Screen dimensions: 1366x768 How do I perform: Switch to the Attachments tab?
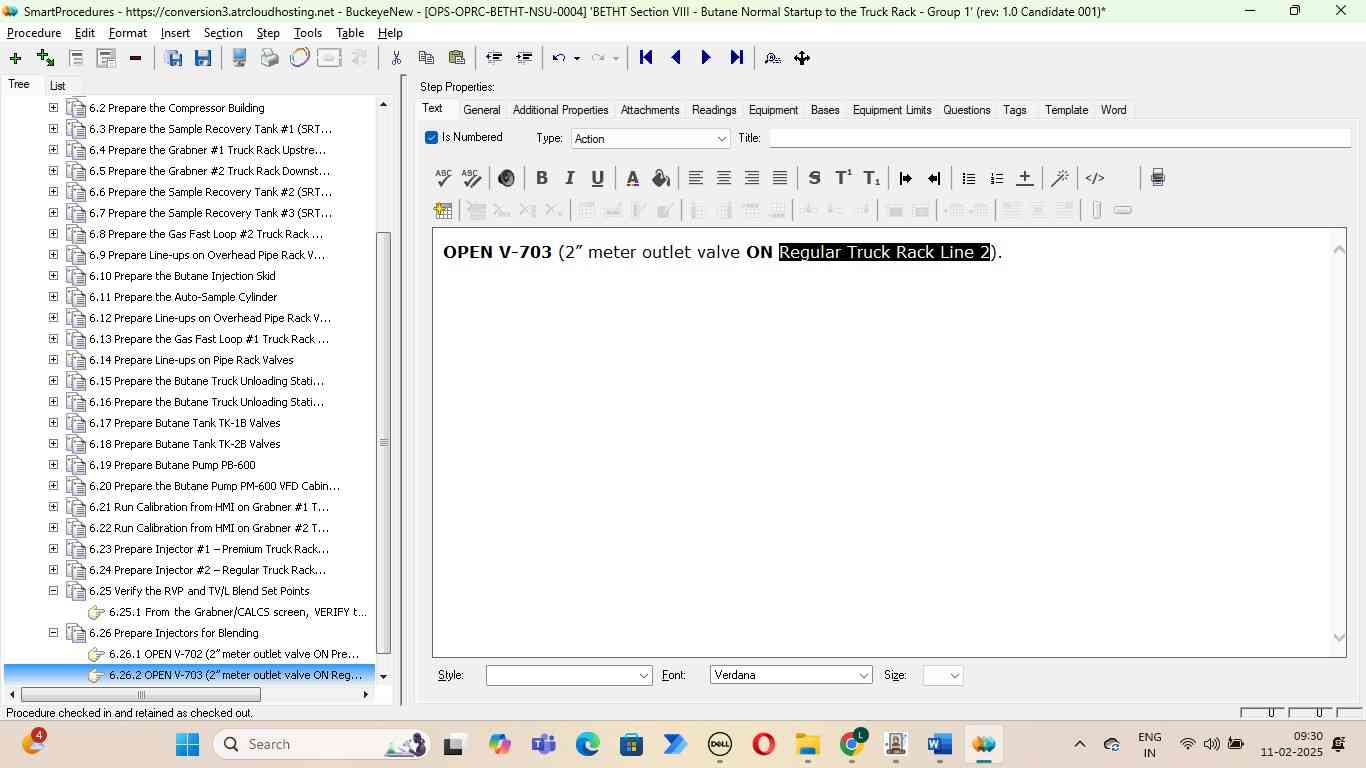point(650,110)
